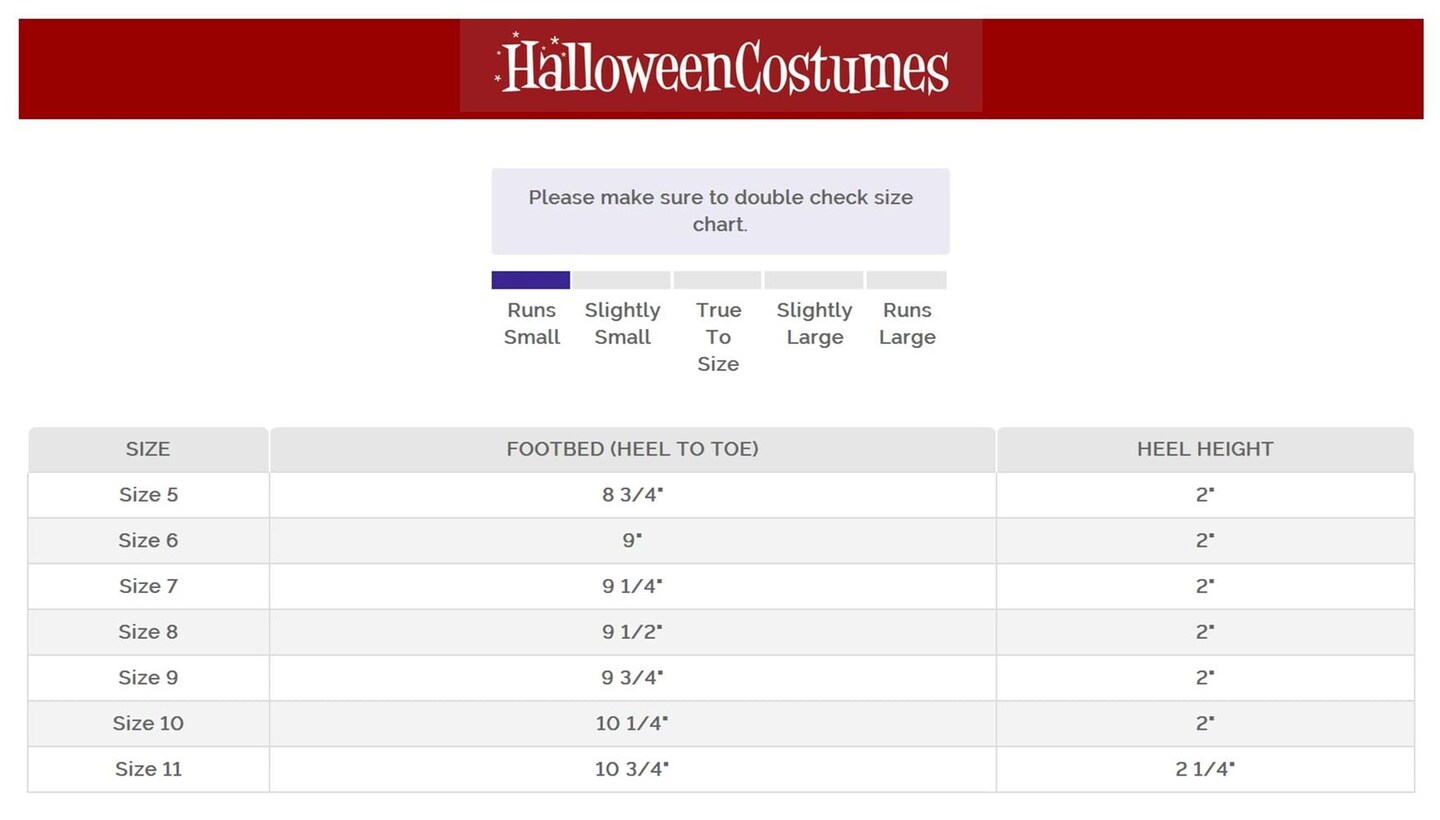Click the FOOTBED (HEEL TO TOE) header

pos(632,450)
